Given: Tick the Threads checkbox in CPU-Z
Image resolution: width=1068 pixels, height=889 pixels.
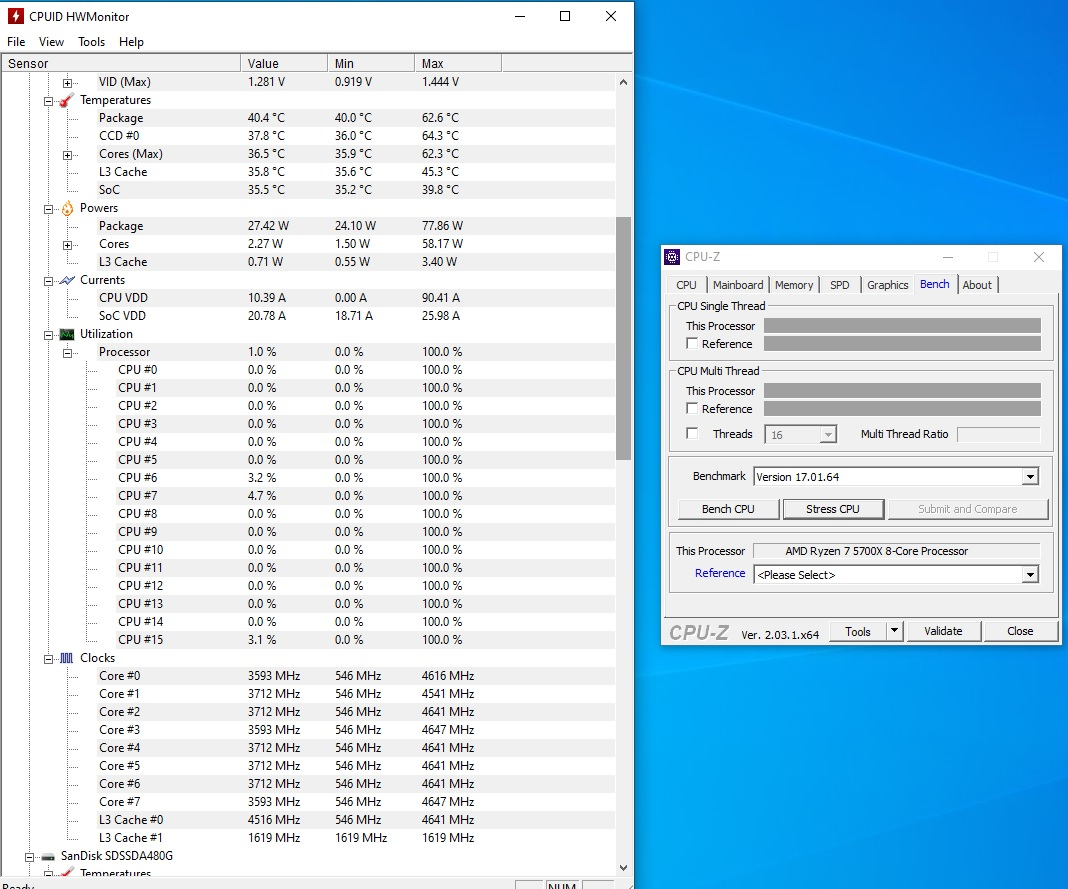Looking at the screenshot, I should (692, 433).
